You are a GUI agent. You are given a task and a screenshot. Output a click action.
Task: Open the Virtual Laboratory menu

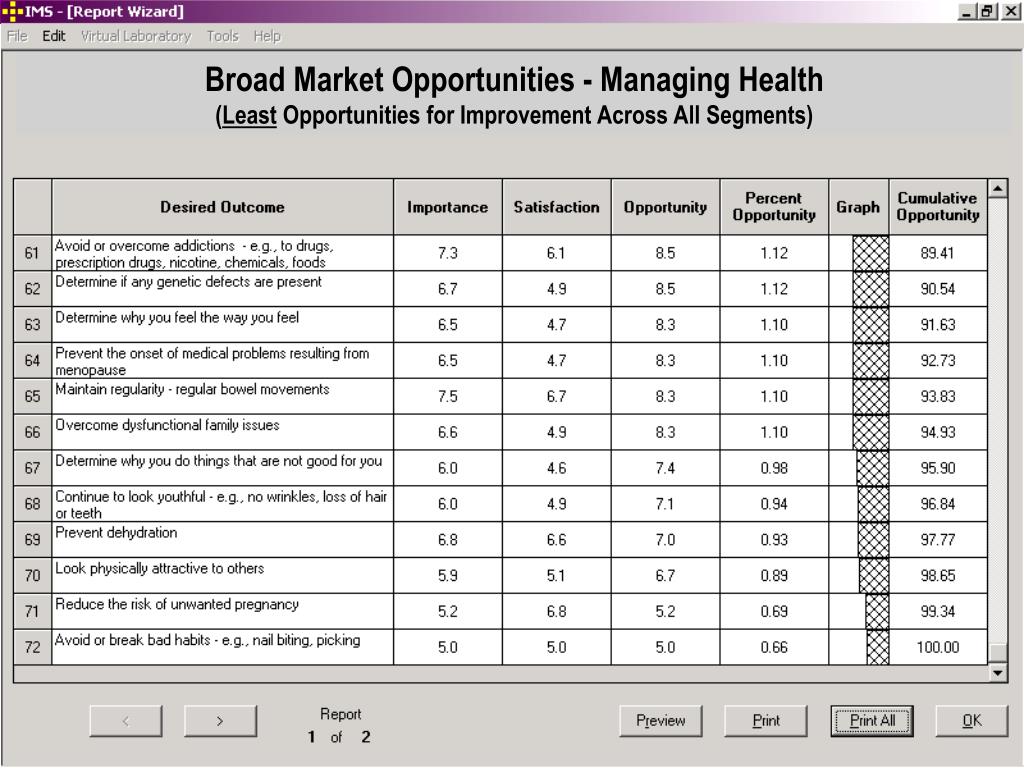click(x=136, y=36)
